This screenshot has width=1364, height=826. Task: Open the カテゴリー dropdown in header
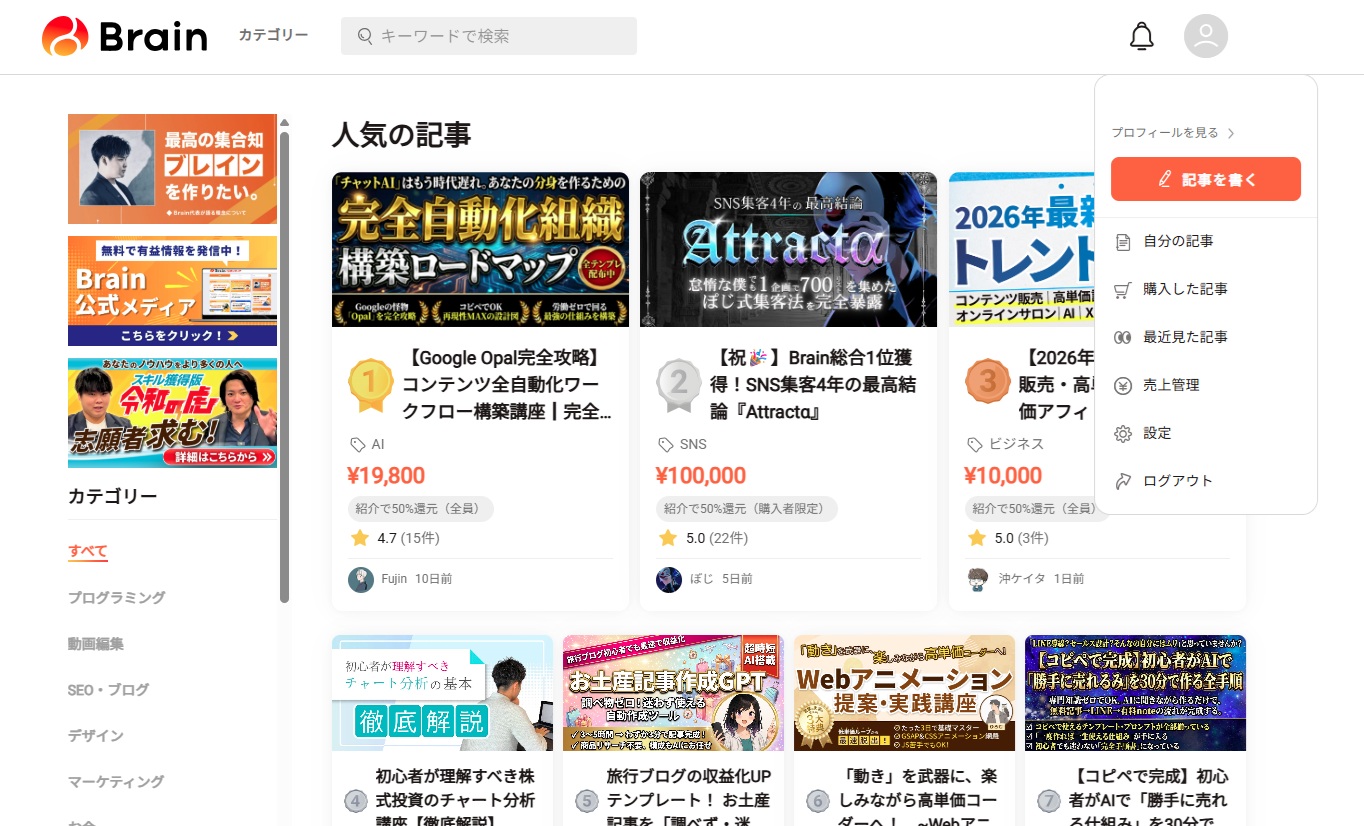pyautogui.click(x=273, y=35)
